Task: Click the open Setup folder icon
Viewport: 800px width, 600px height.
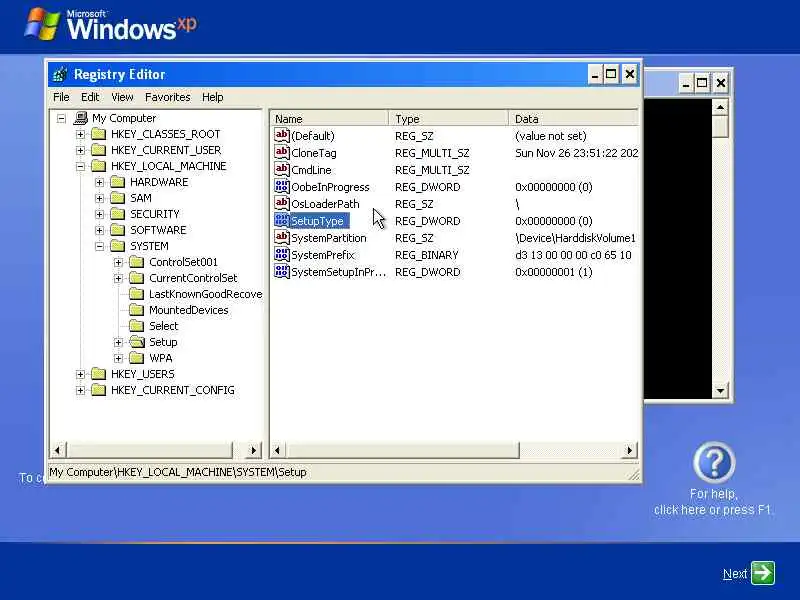Action: (x=137, y=342)
